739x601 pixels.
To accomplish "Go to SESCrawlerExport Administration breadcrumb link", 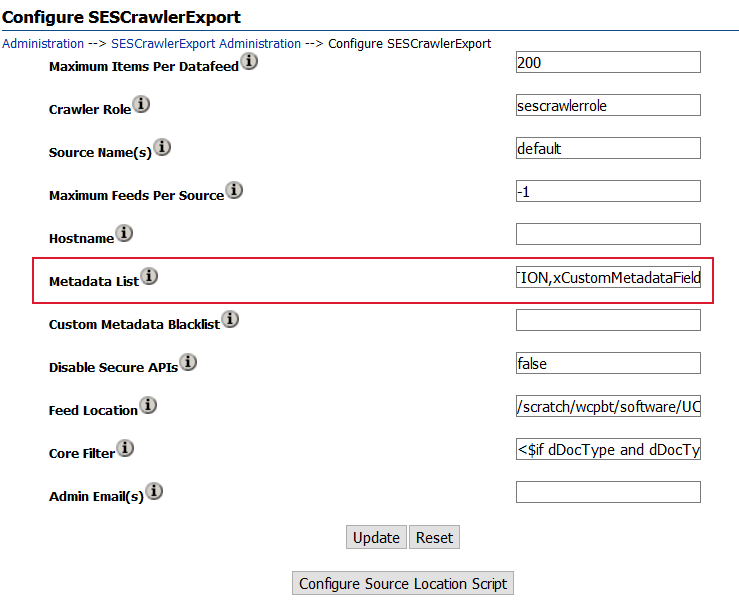I will (x=206, y=43).
